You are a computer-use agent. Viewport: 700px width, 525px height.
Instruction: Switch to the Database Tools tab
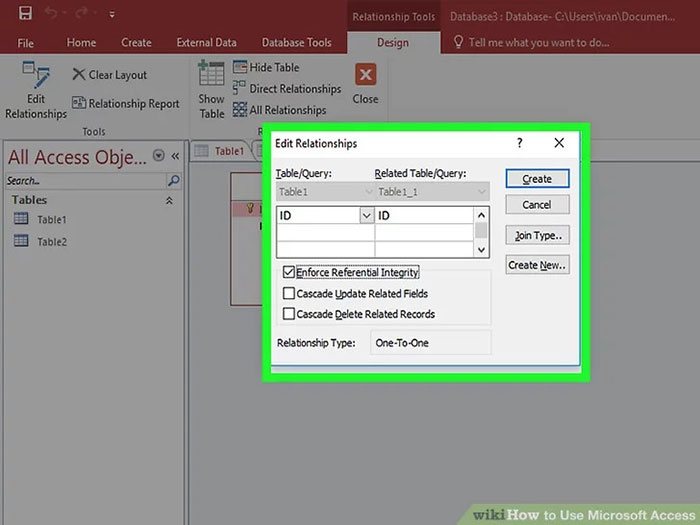(296, 43)
